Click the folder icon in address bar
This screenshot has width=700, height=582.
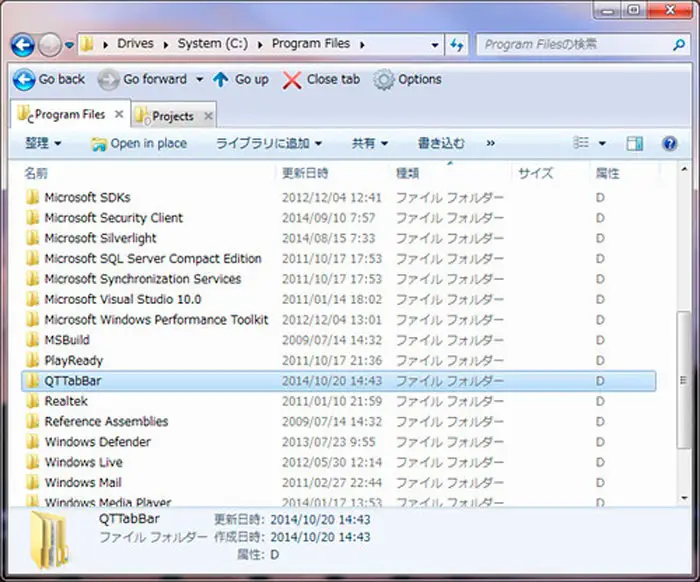[87, 44]
